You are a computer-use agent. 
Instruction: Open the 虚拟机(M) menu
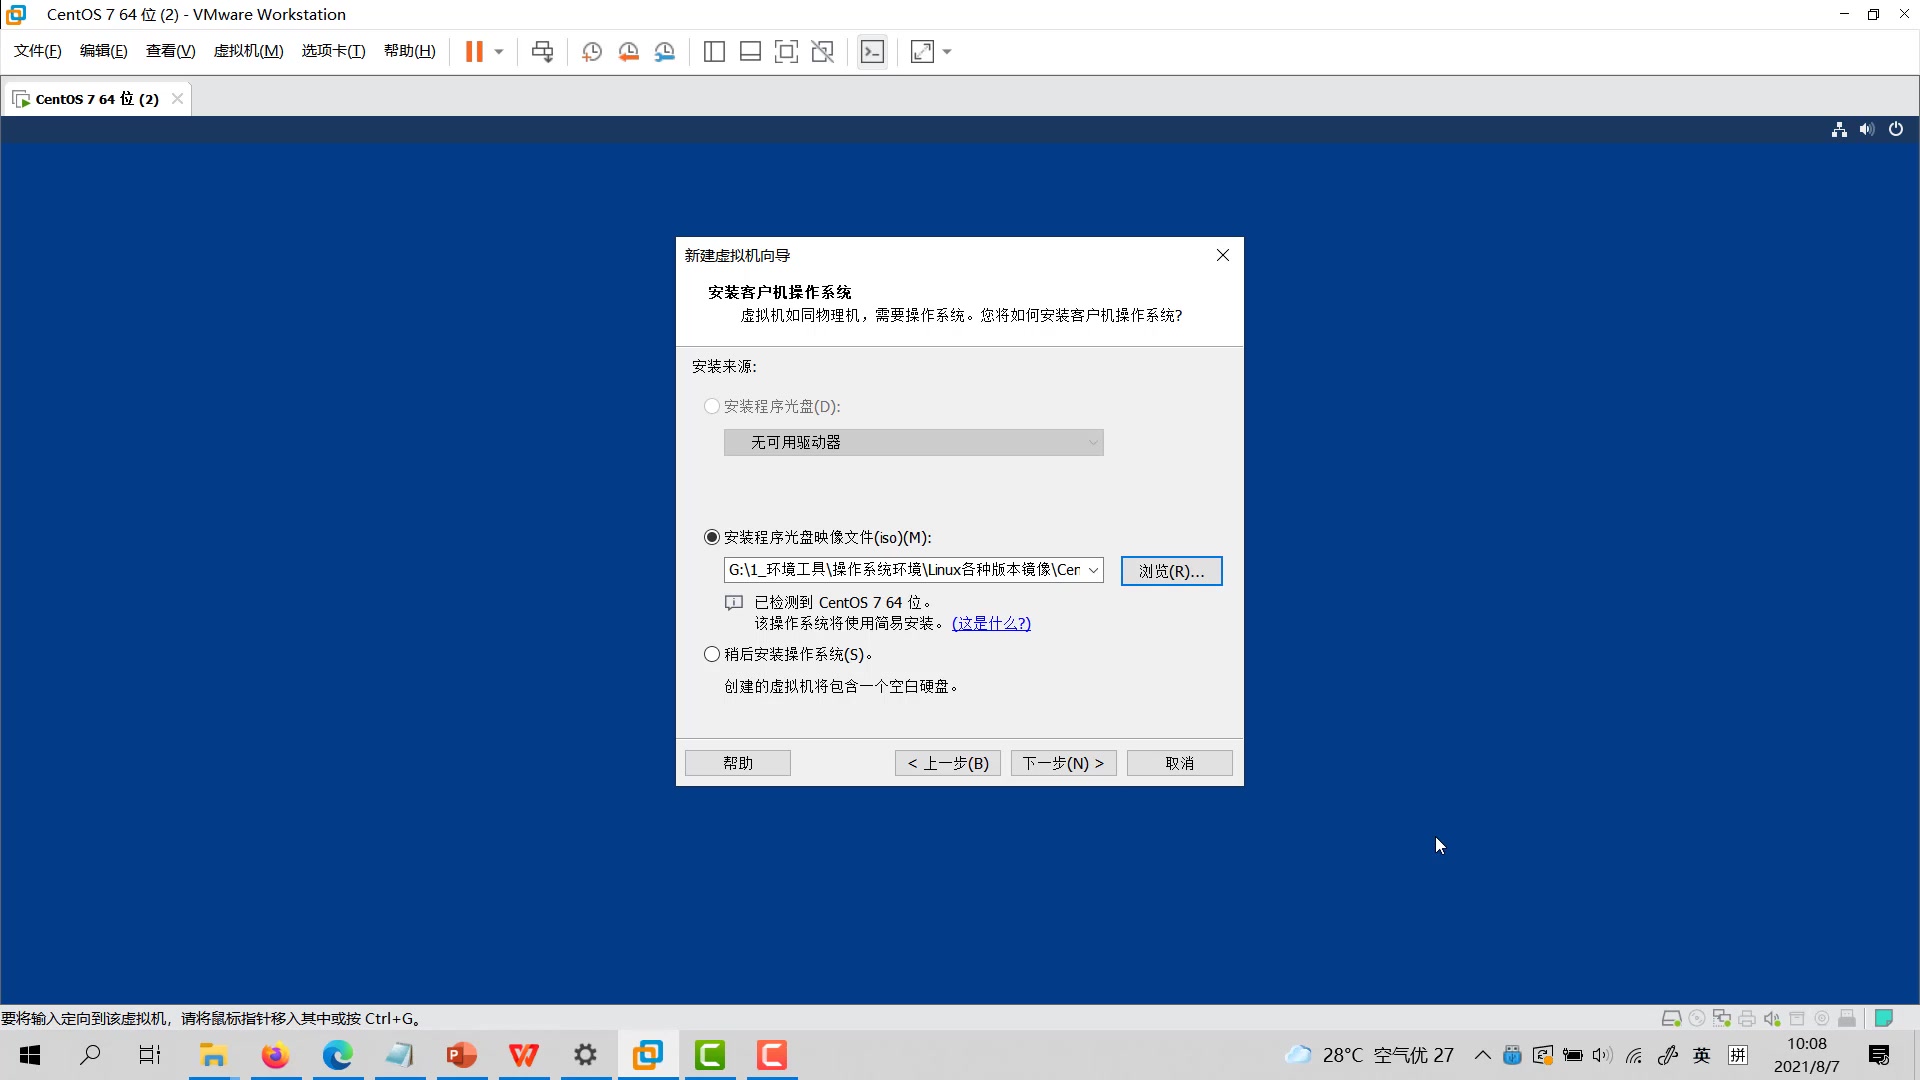coord(248,51)
